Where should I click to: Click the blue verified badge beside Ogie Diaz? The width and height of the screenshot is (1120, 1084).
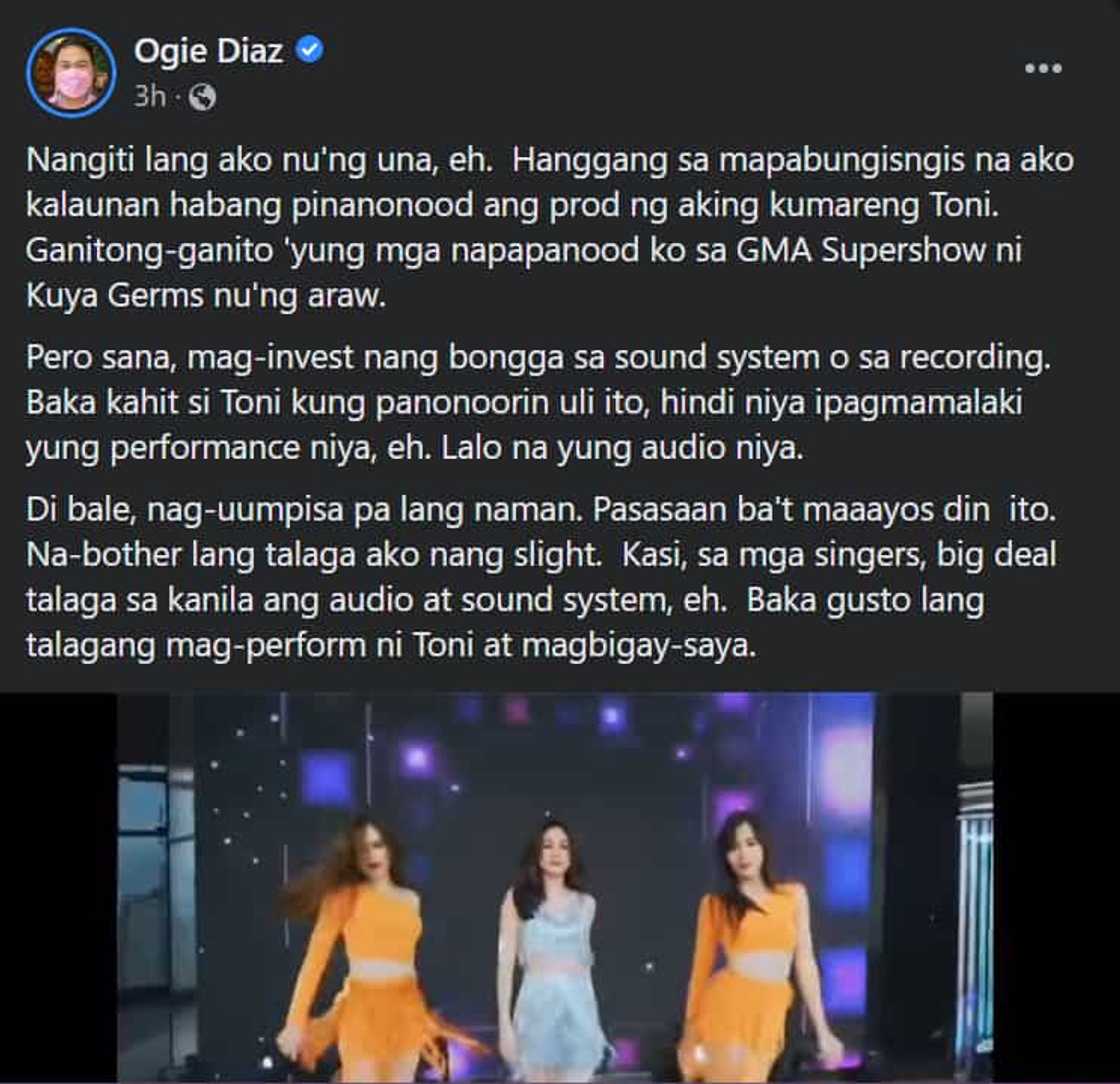click(310, 50)
